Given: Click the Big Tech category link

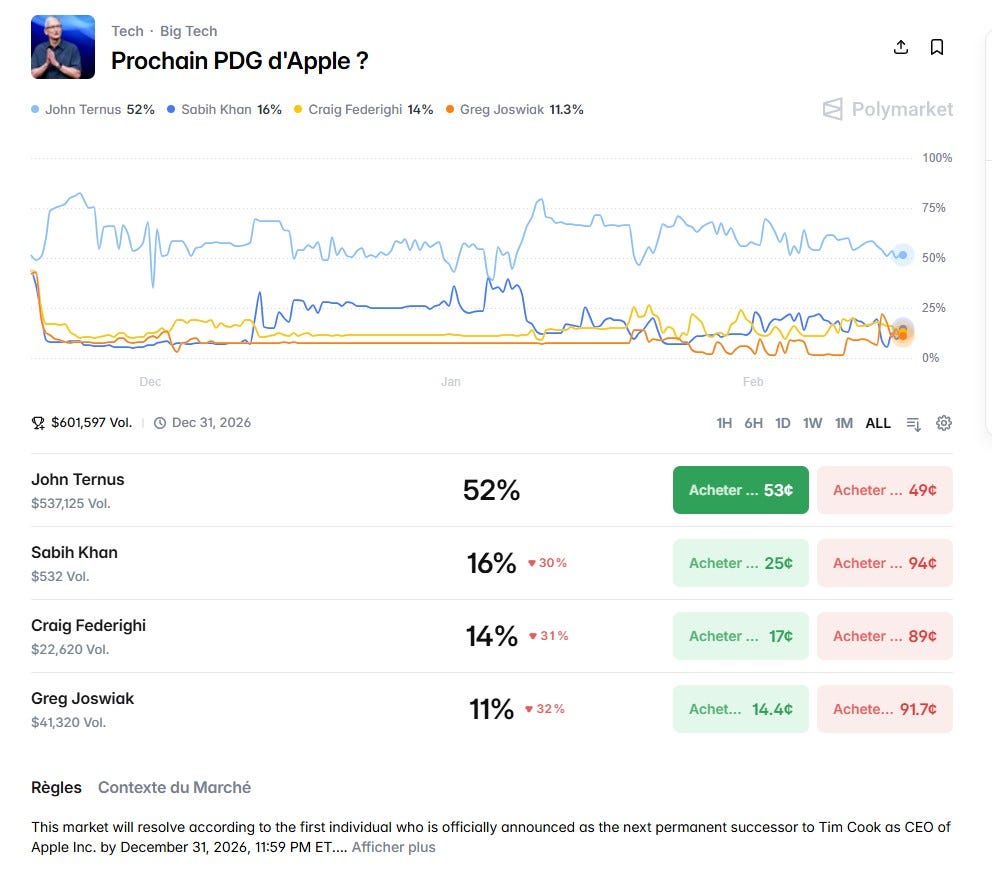Looking at the screenshot, I should (189, 31).
